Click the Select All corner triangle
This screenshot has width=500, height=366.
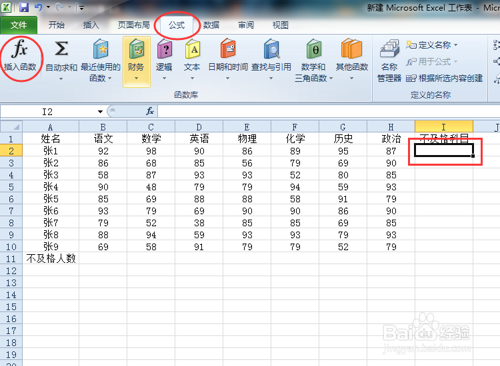click(x=11, y=127)
